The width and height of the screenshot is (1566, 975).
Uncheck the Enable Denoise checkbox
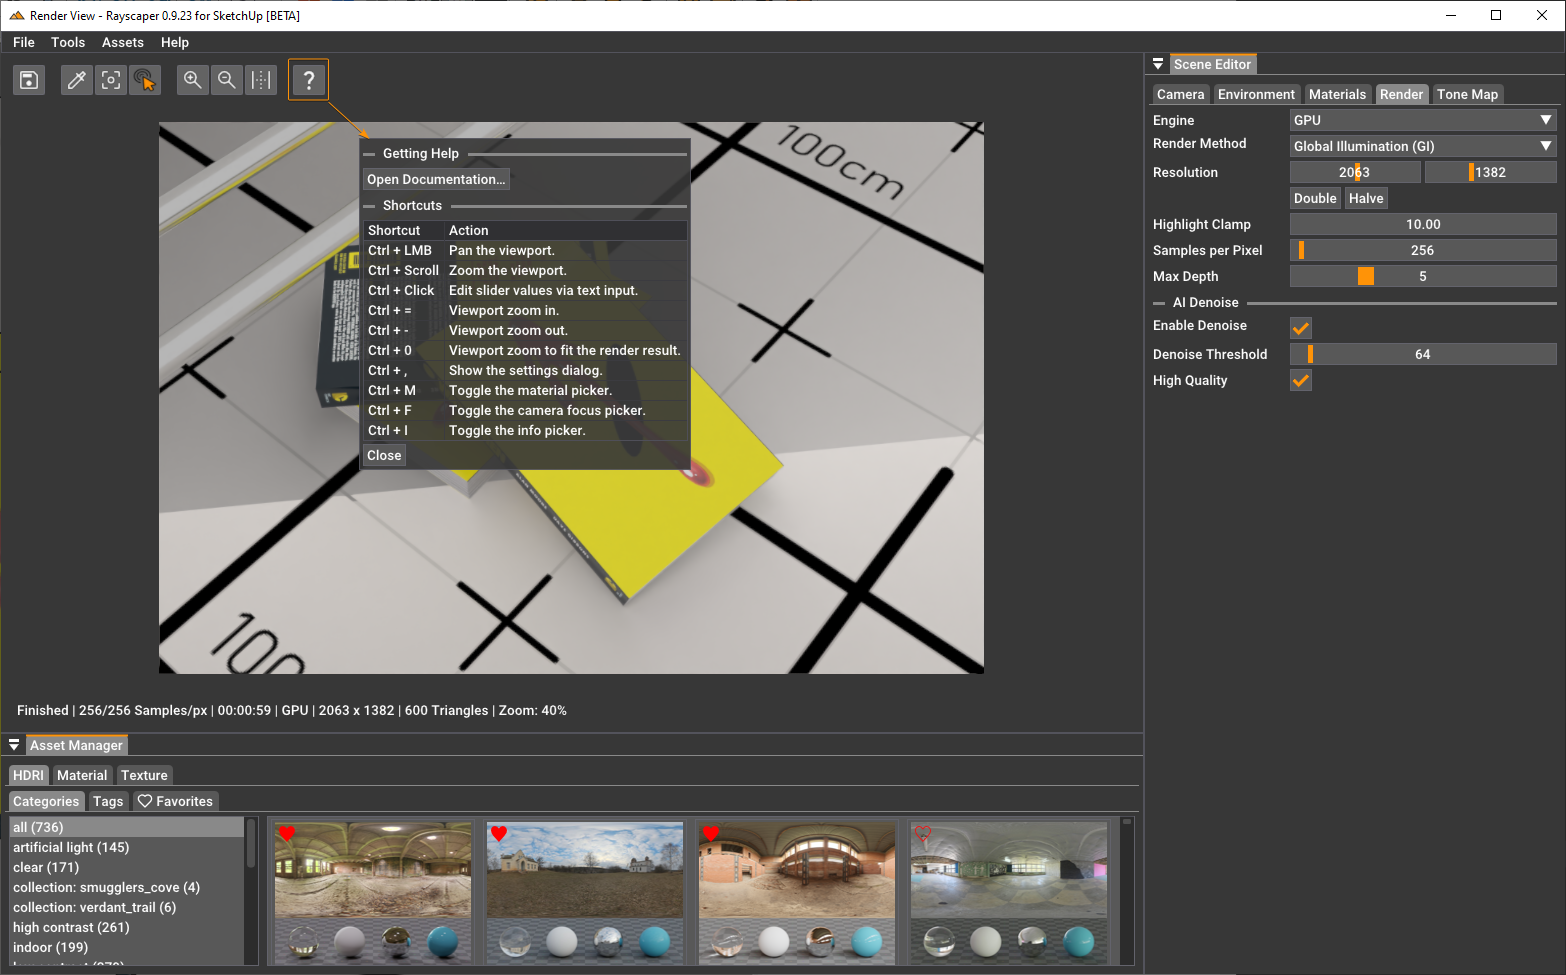[x=1301, y=327]
